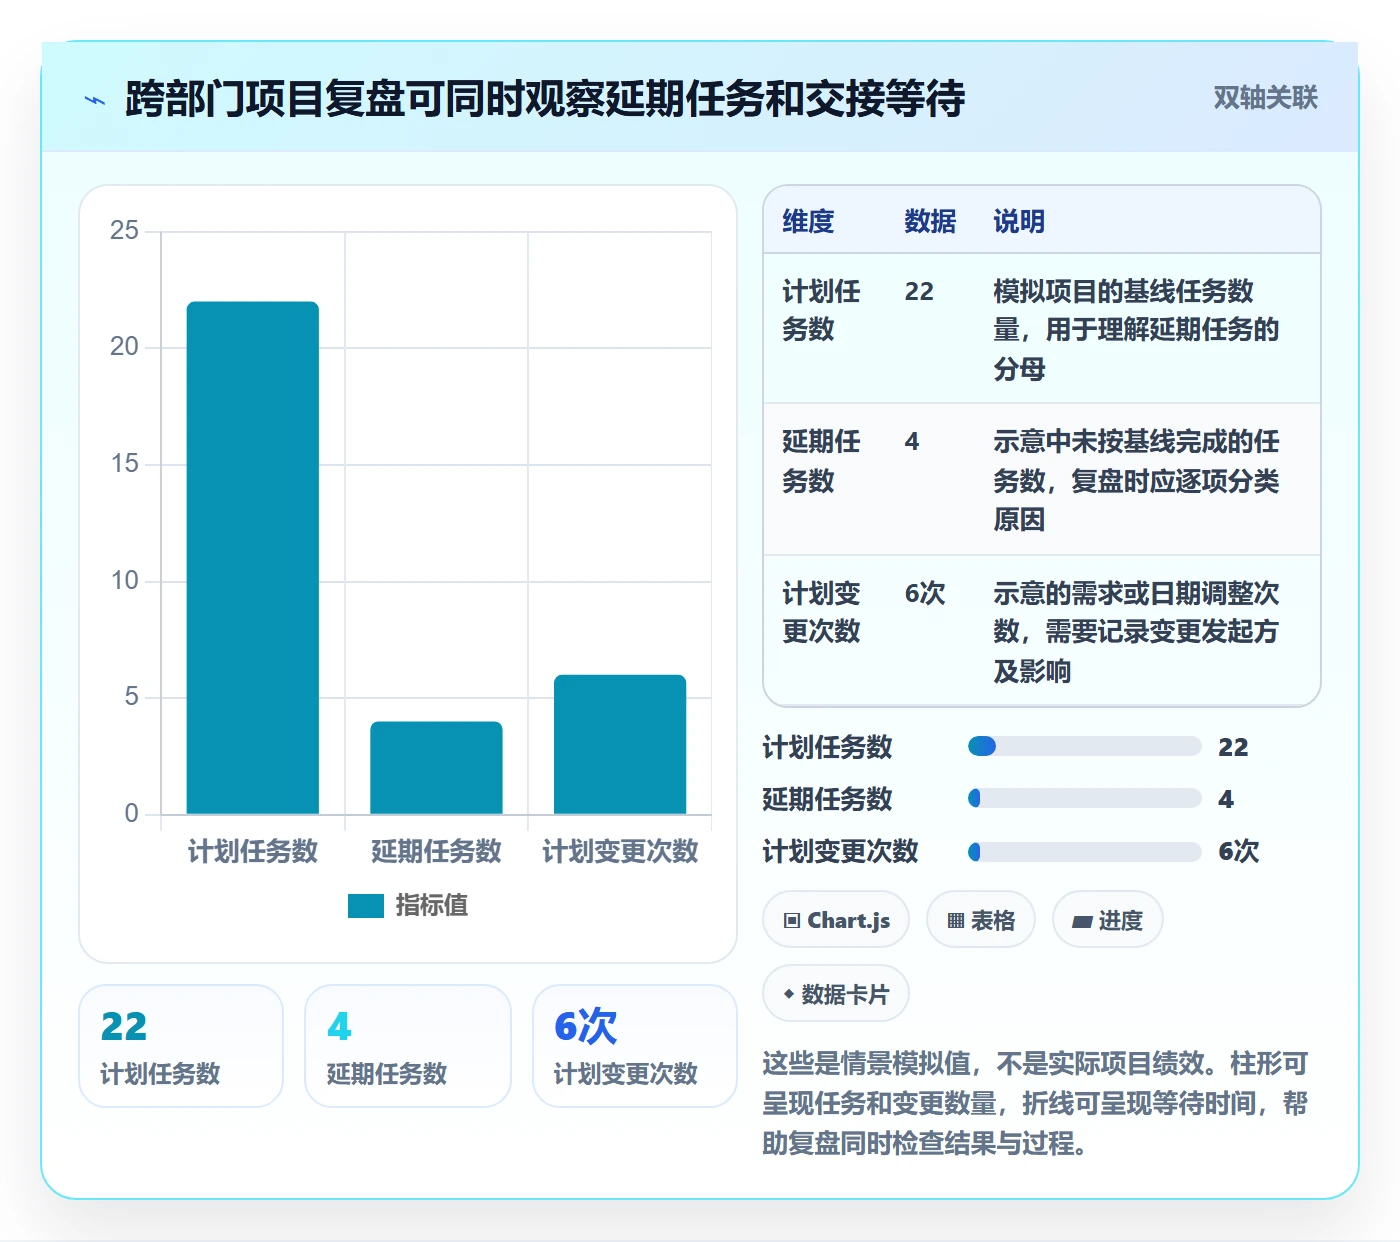Screen dimensions: 1400x1242
Task: Click the 计划变更次数 progress bar
Action: 1085,851
